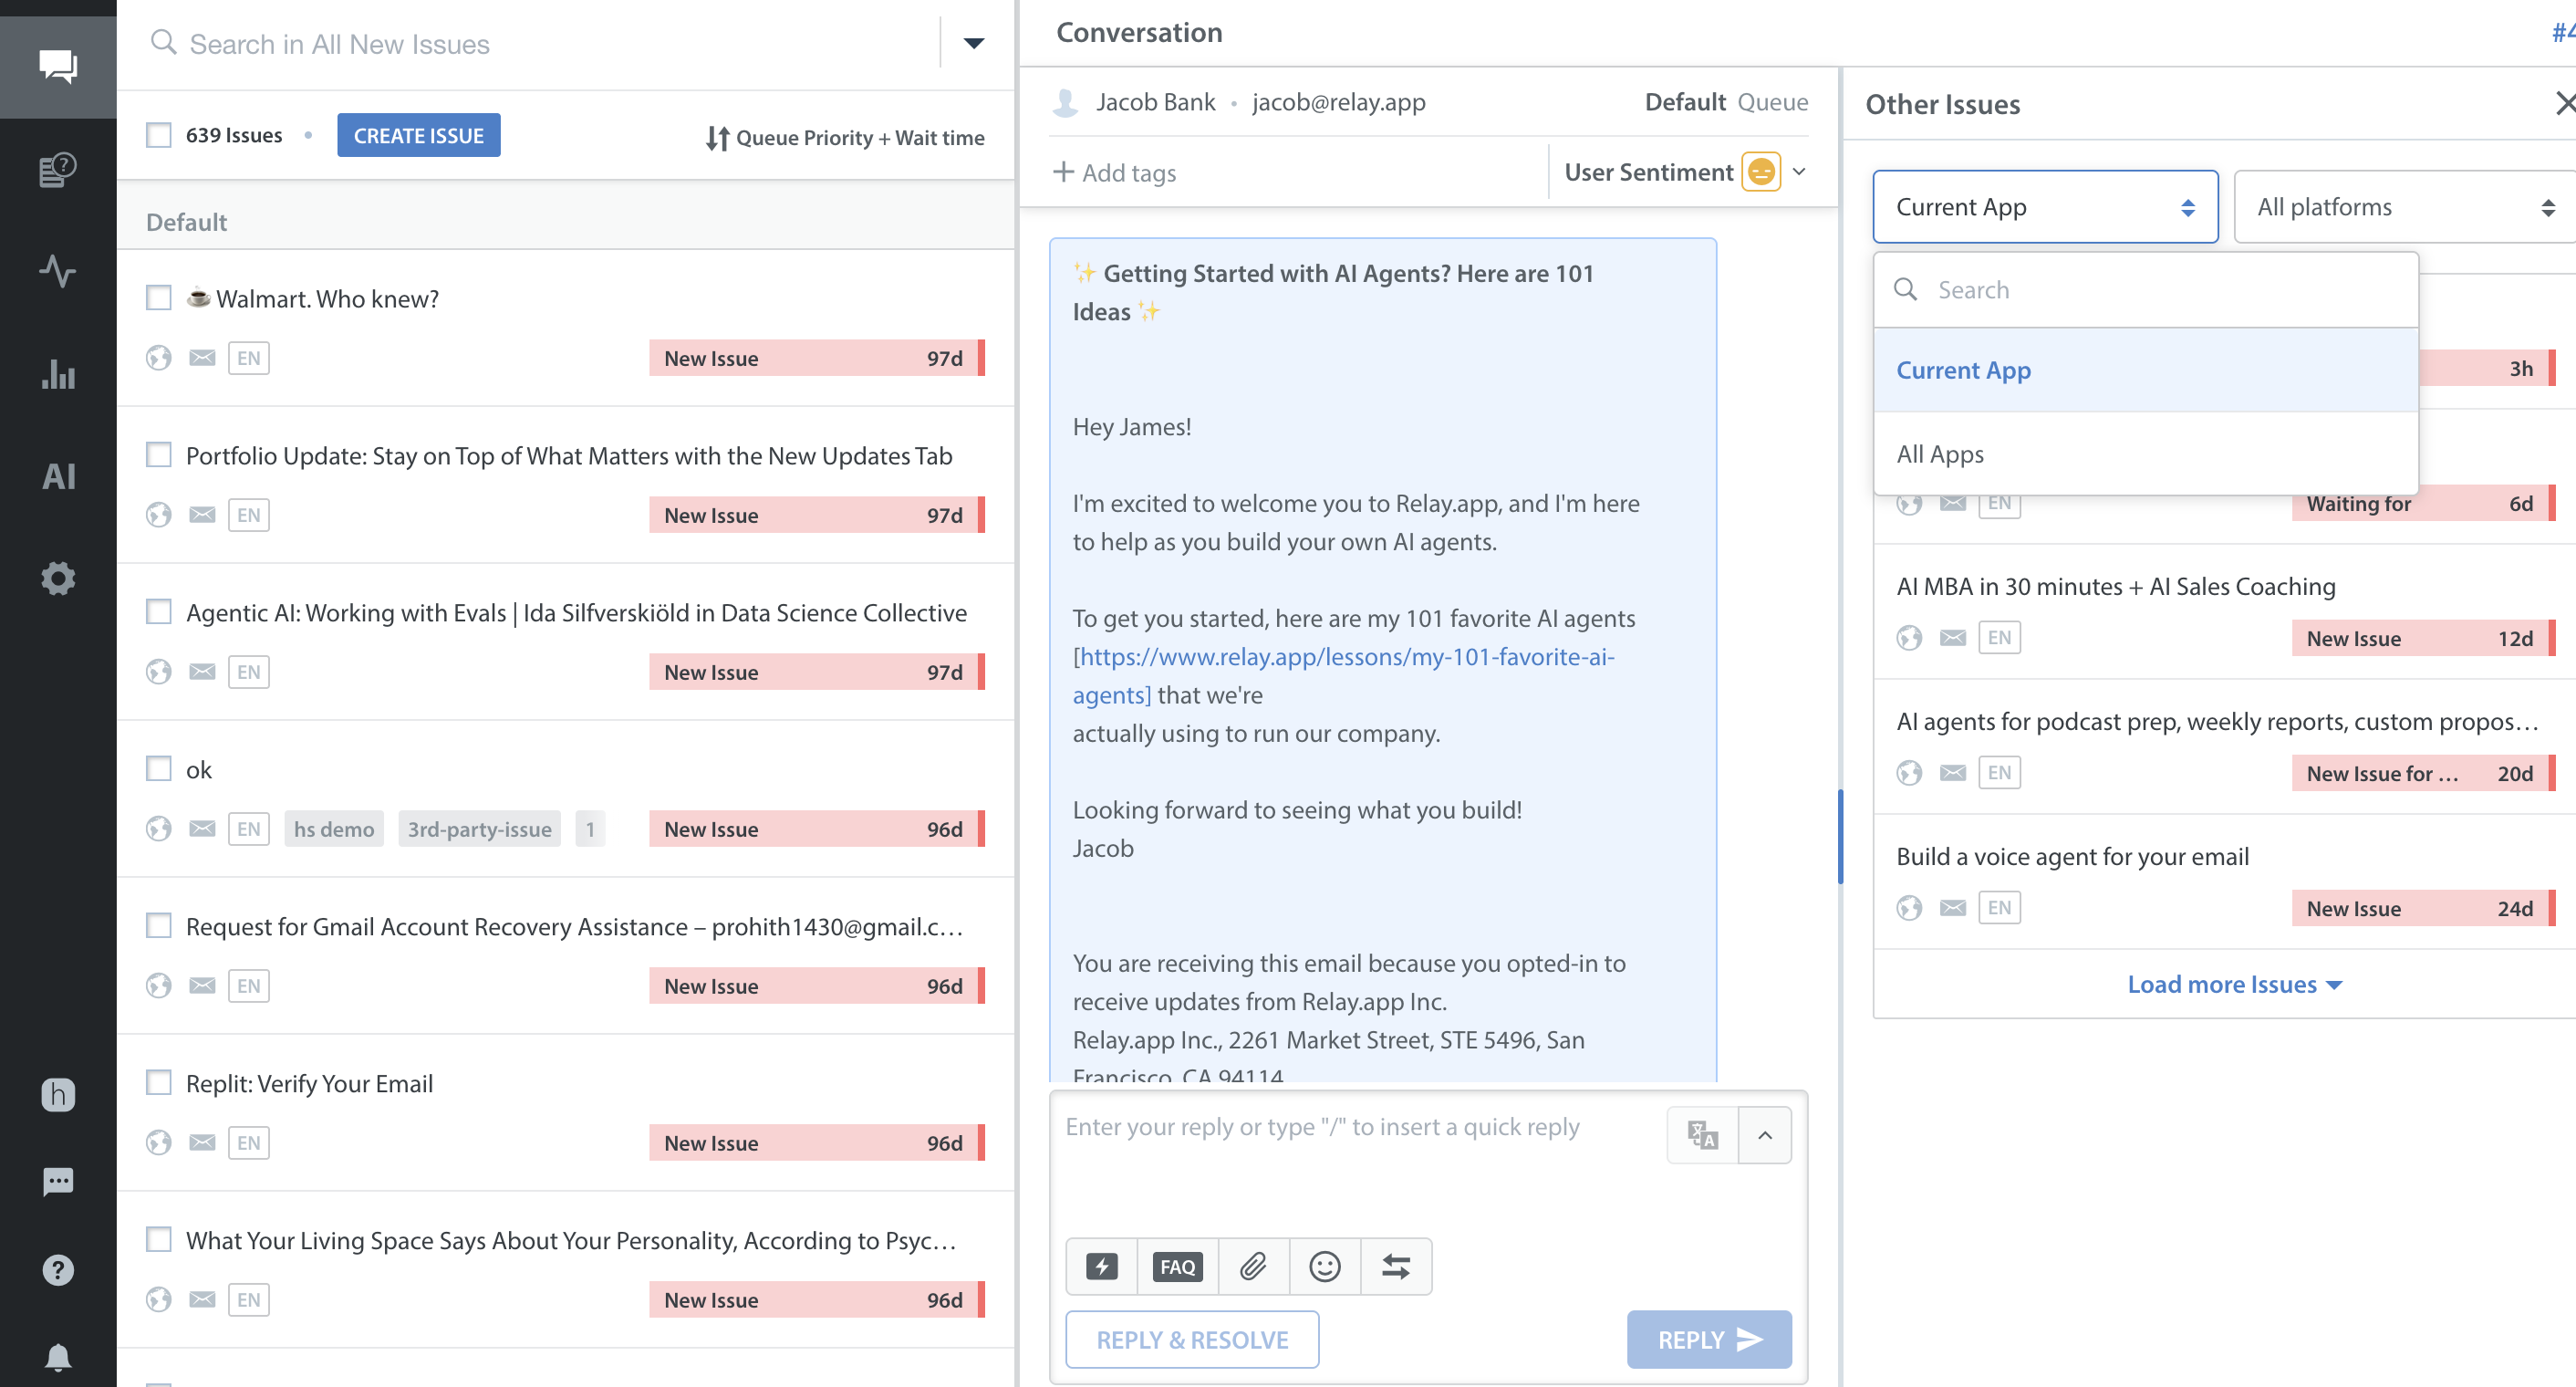Open the quick reply lightning icon
The height and width of the screenshot is (1387, 2576).
pyautogui.click(x=1101, y=1267)
